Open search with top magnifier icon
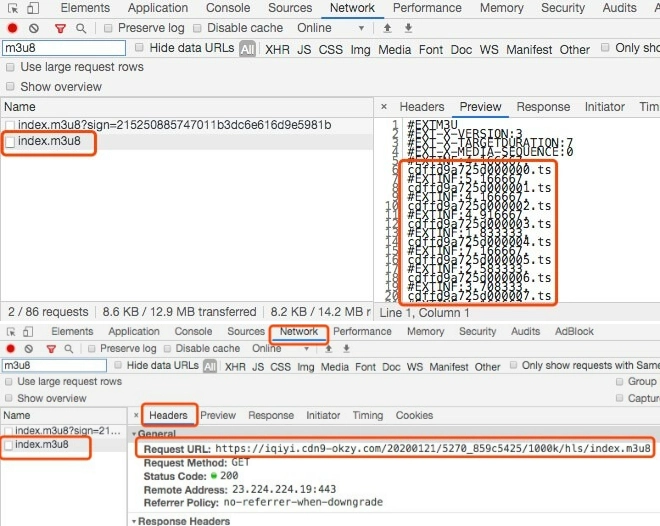 click(x=81, y=29)
